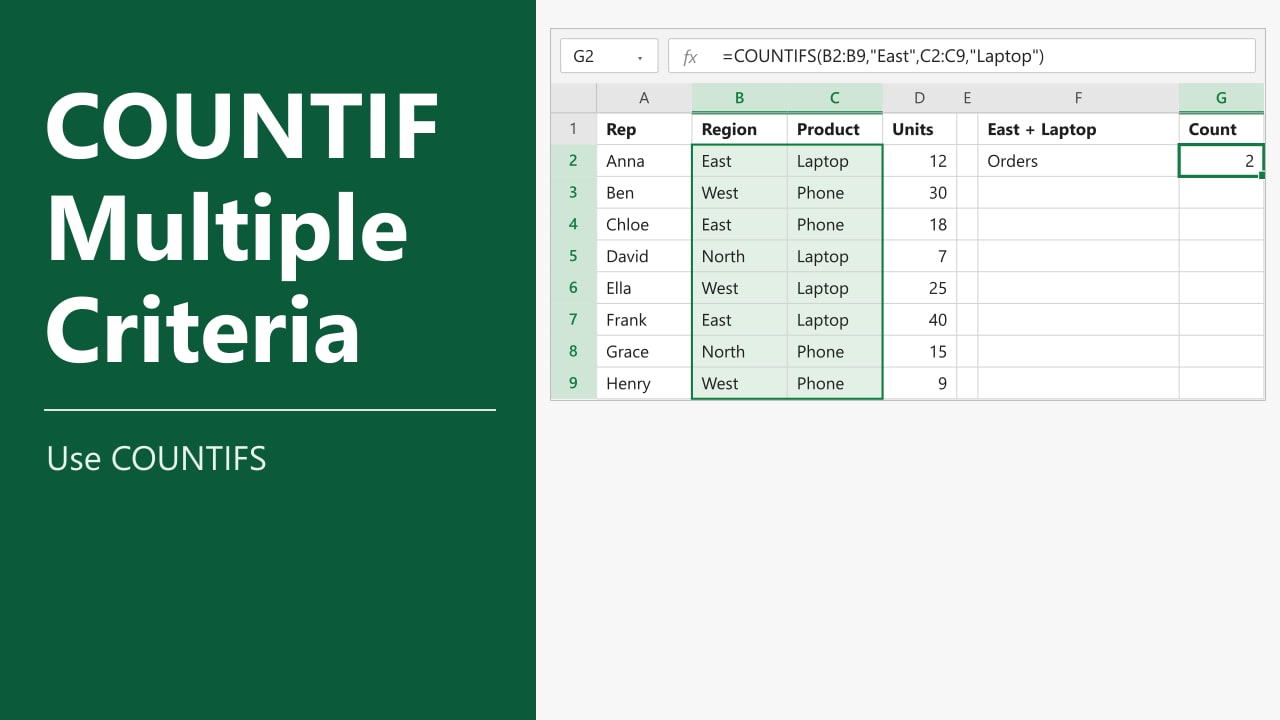Viewport: 1280px width, 720px height.
Task: Select column C header
Action: point(835,98)
